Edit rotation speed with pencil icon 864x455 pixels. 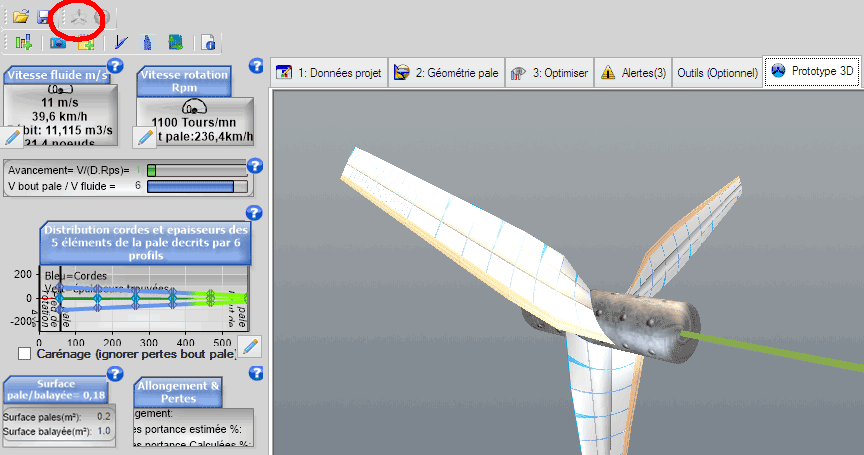(146, 137)
